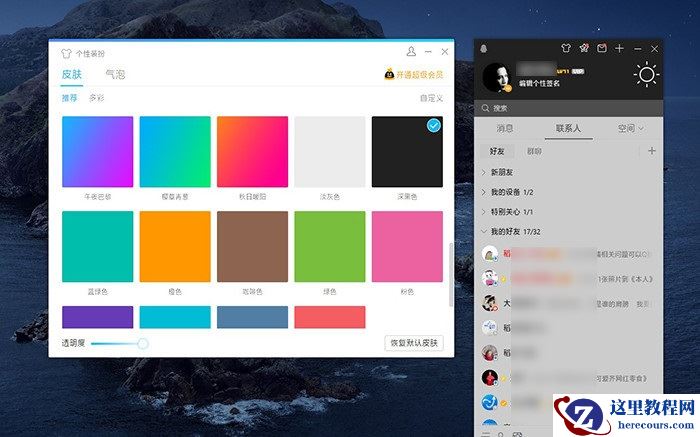The height and width of the screenshot is (437, 700).
Task: Click the plus icon in QQ panel header
Action: [619, 48]
